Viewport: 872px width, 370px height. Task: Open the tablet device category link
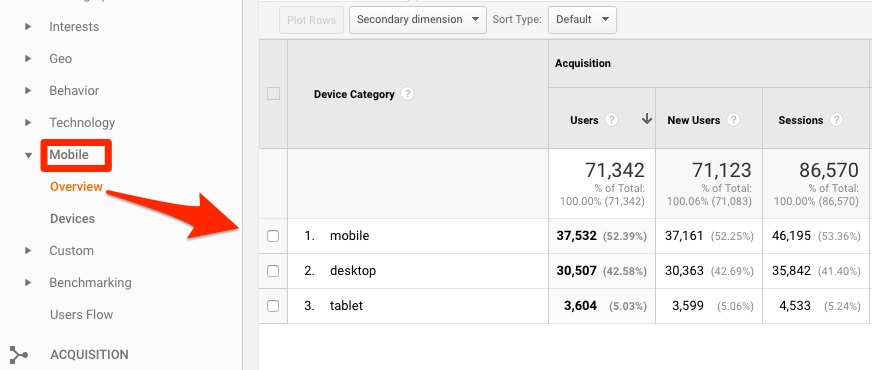(x=346, y=305)
